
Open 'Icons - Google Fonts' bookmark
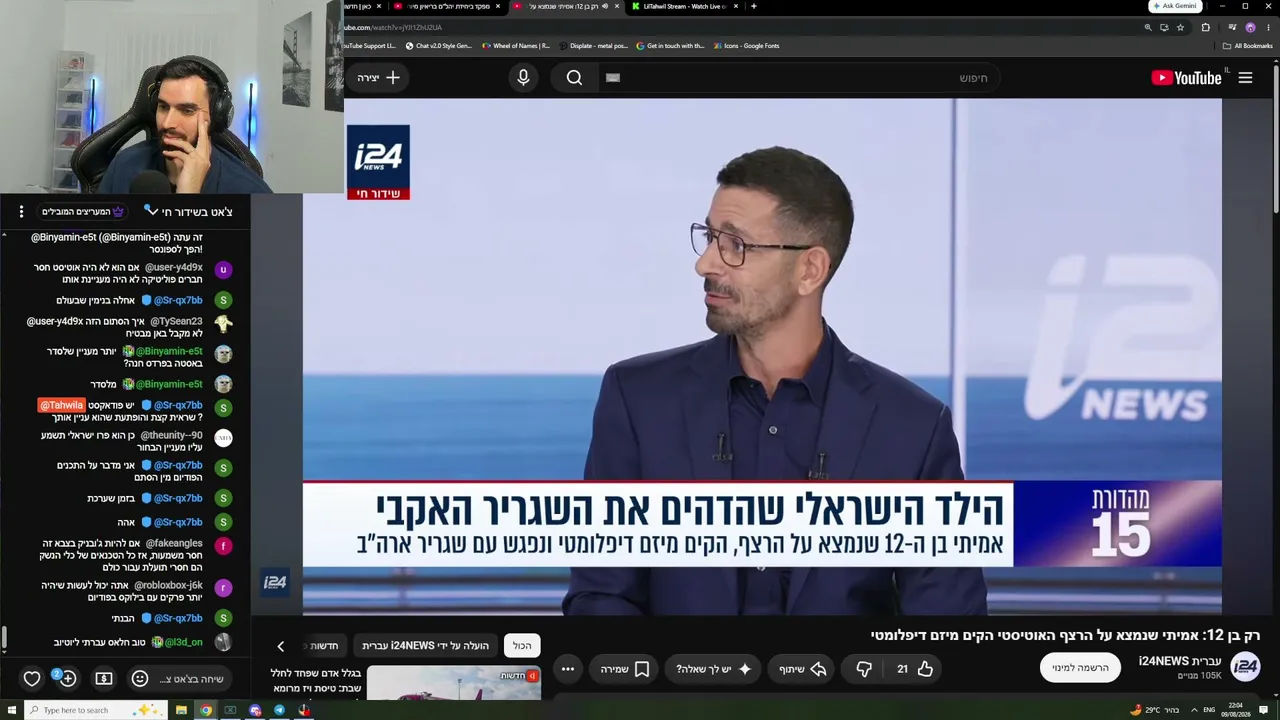(746, 46)
